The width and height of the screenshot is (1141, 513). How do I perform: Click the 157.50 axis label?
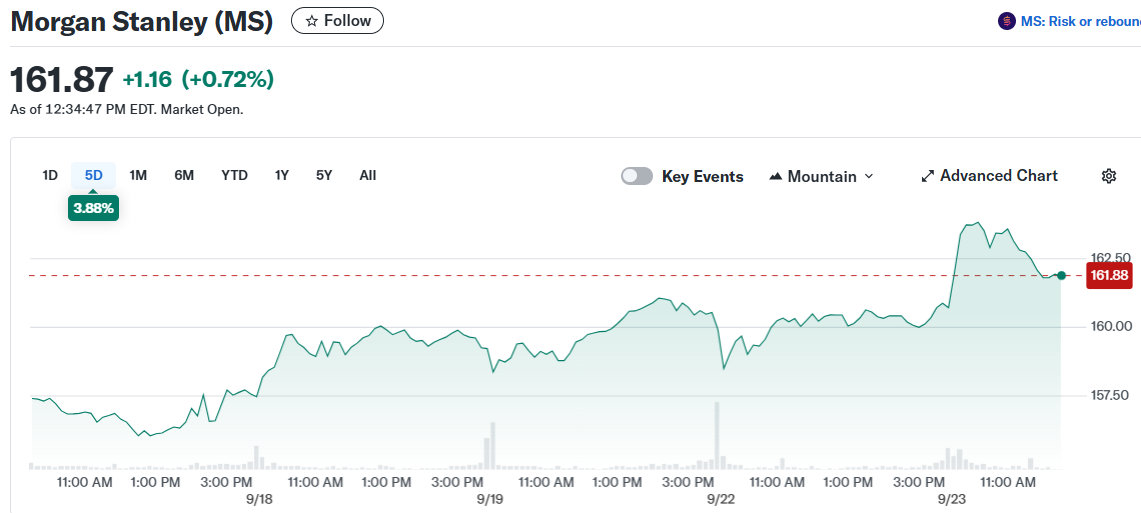click(1110, 395)
